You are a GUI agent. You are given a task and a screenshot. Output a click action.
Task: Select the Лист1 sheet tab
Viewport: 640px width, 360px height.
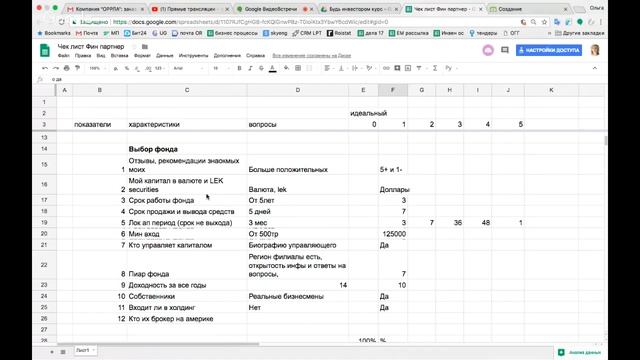point(85,350)
